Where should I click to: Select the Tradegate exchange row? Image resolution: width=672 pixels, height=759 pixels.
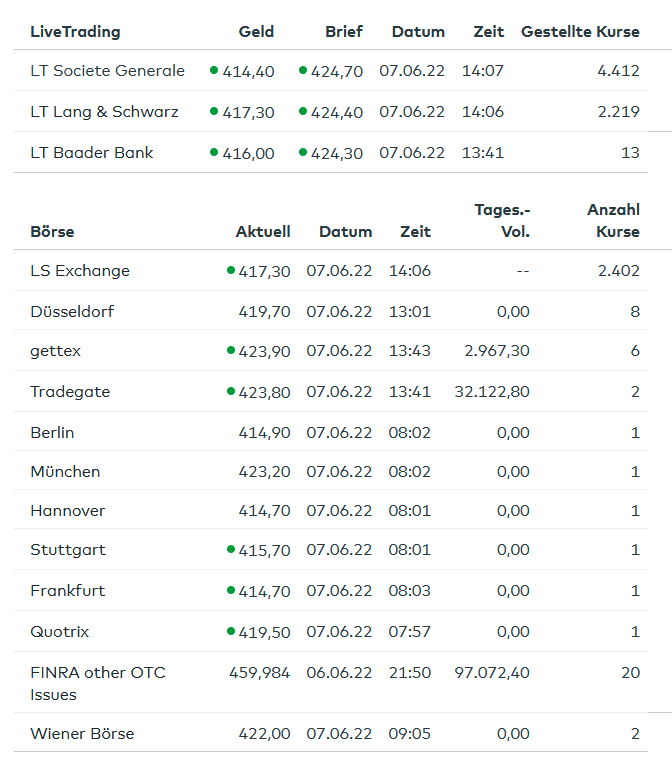point(331,392)
